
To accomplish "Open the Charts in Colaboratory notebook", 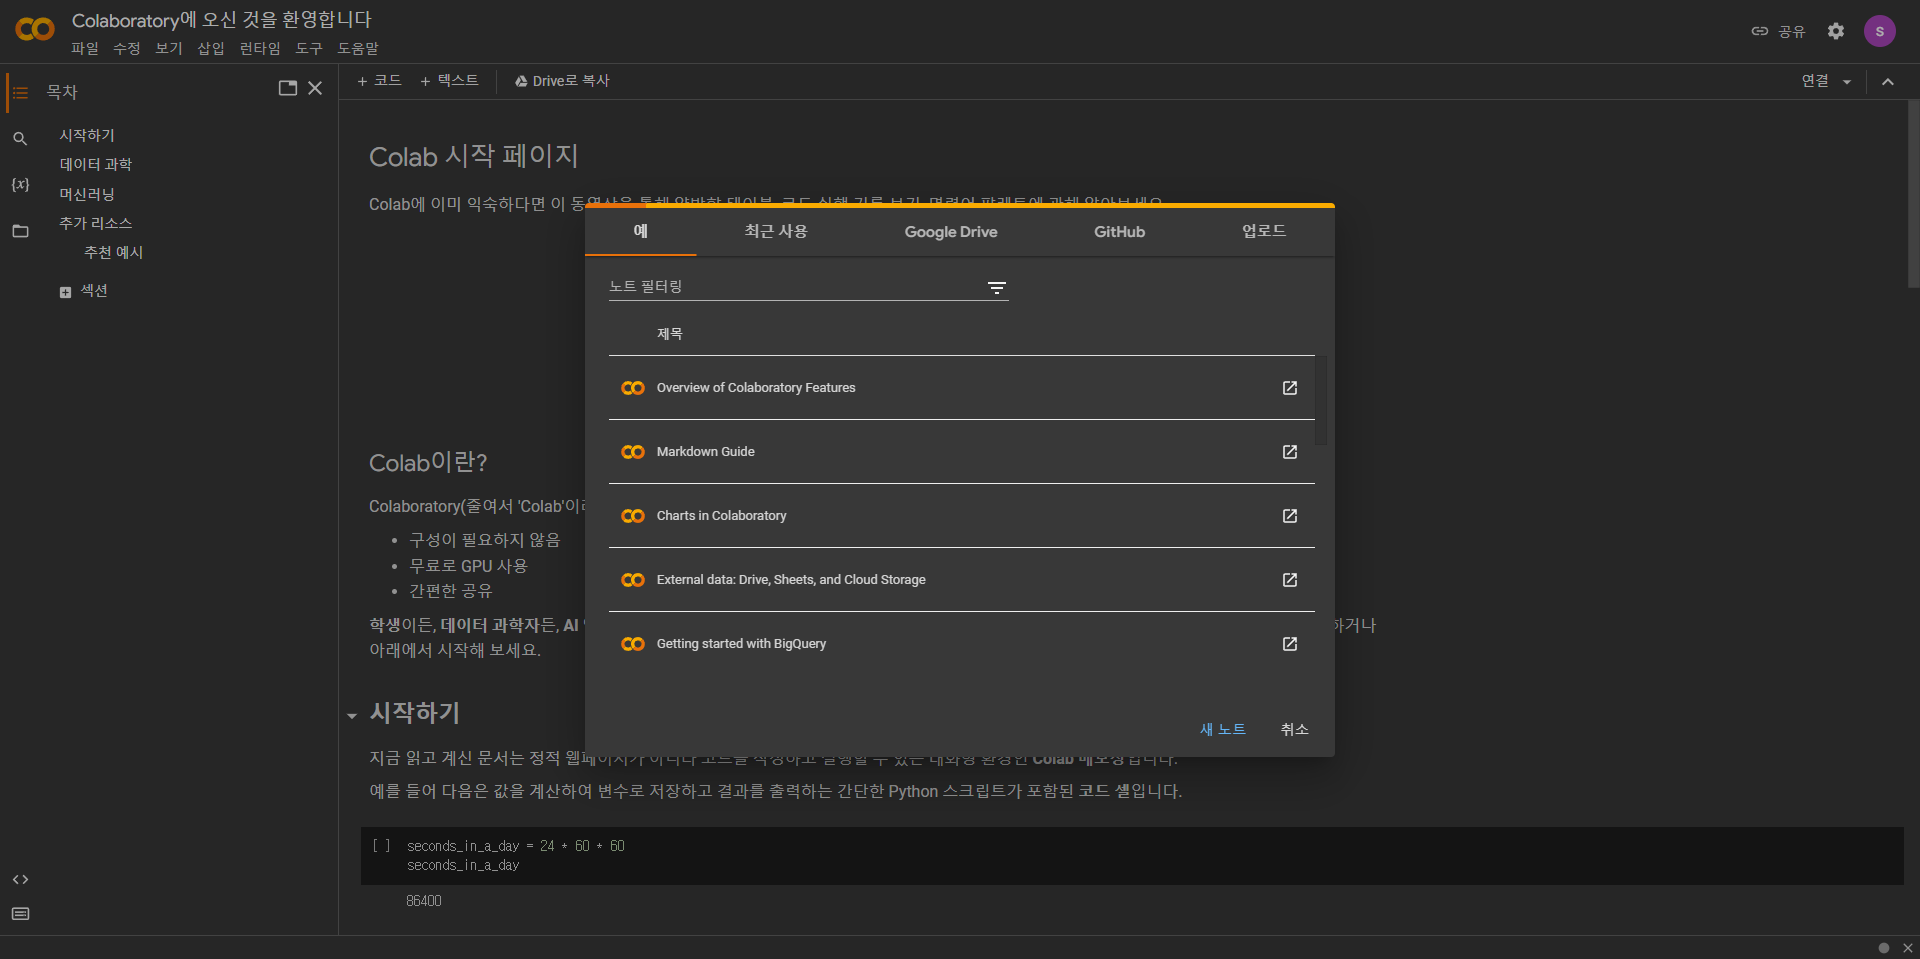I will click(x=722, y=516).
